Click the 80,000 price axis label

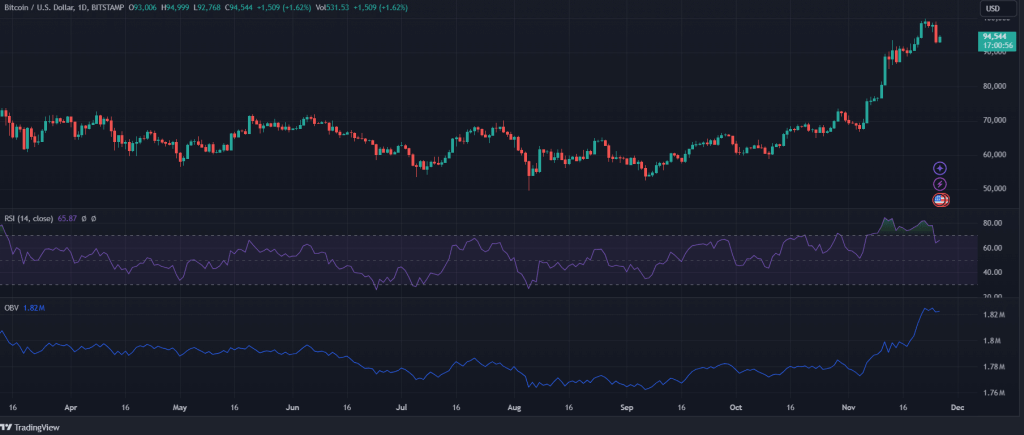pos(993,86)
